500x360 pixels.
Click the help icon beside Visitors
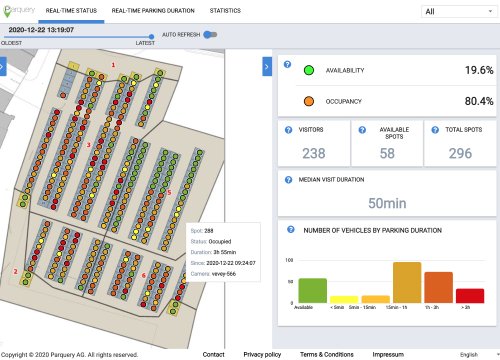click(x=289, y=130)
